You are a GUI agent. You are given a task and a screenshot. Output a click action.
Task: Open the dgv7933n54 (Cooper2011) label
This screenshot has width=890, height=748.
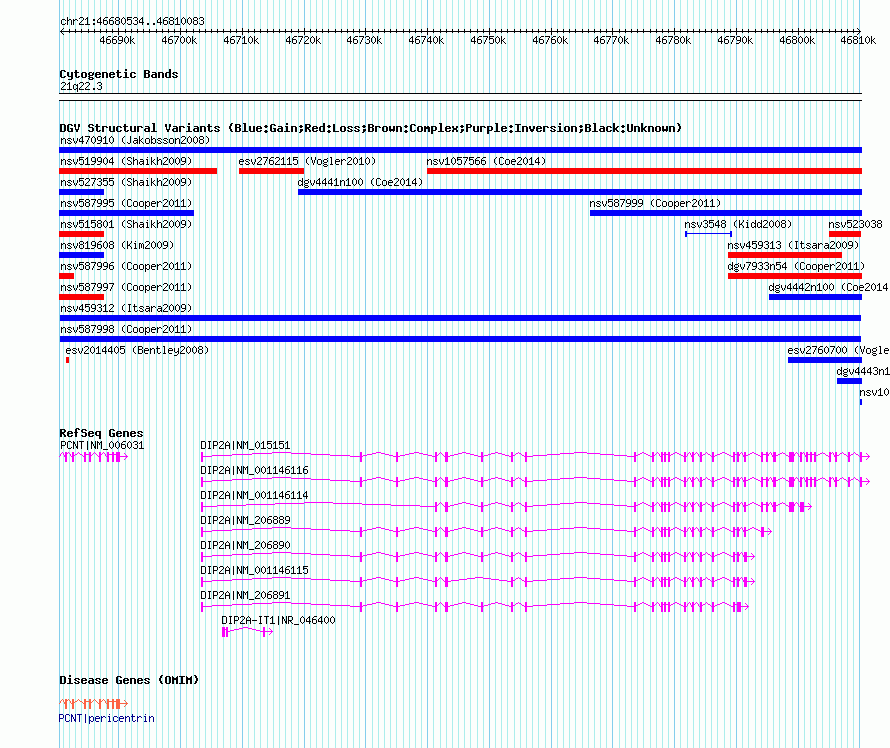pyautogui.click(x=796, y=266)
